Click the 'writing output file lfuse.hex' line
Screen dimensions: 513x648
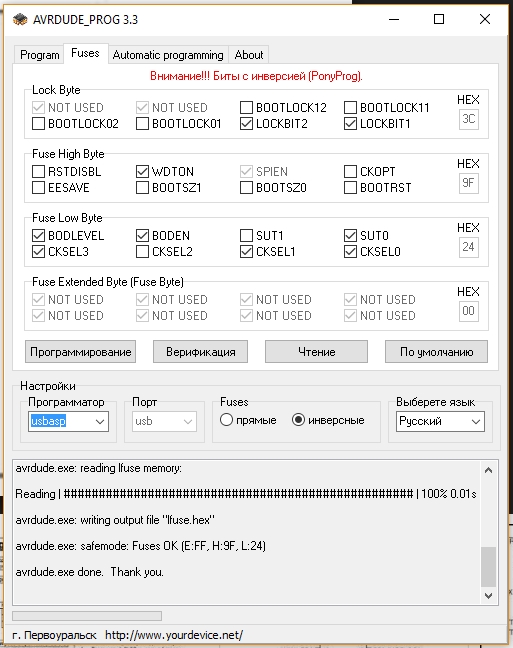coord(115,520)
